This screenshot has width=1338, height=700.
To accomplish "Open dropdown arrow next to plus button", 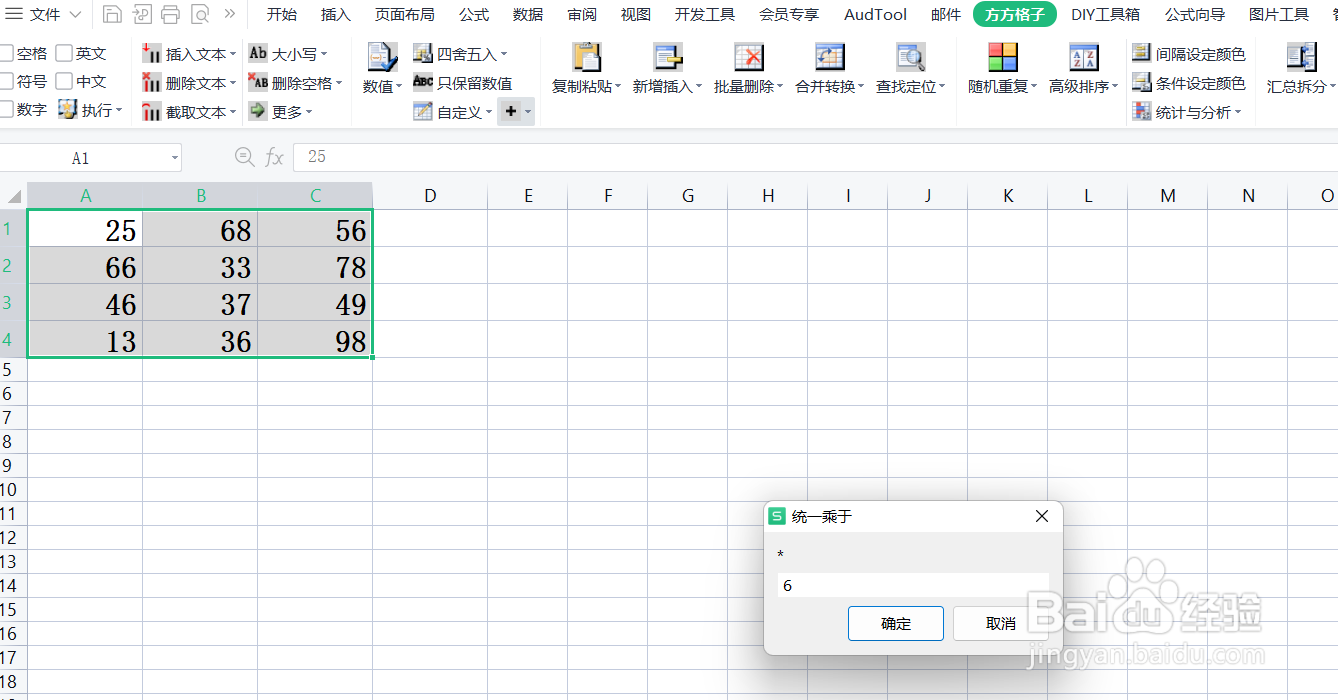I will coord(528,112).
